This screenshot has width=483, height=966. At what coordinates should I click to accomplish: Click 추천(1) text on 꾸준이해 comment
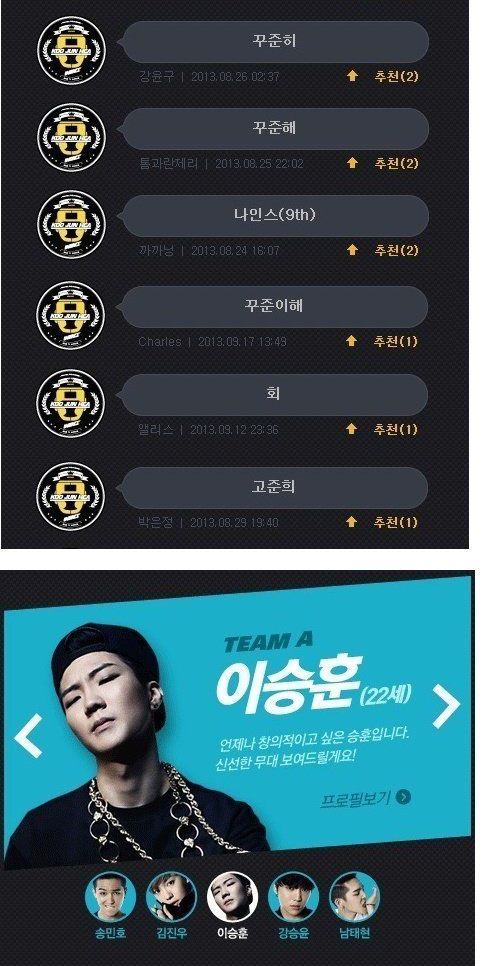[396, 341]
